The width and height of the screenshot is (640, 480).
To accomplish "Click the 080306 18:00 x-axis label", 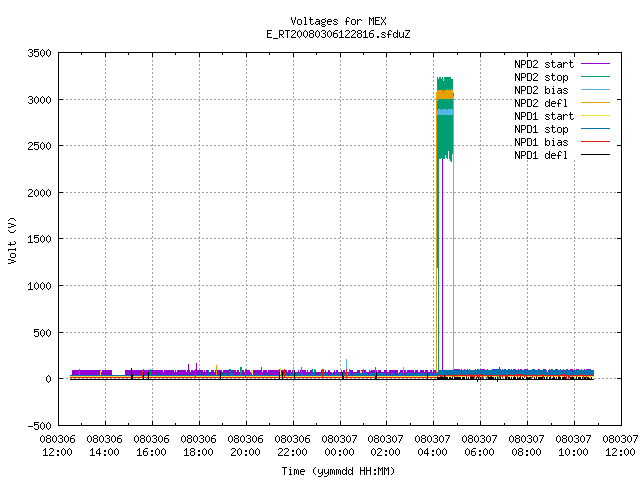I will [x=198, y=446].
